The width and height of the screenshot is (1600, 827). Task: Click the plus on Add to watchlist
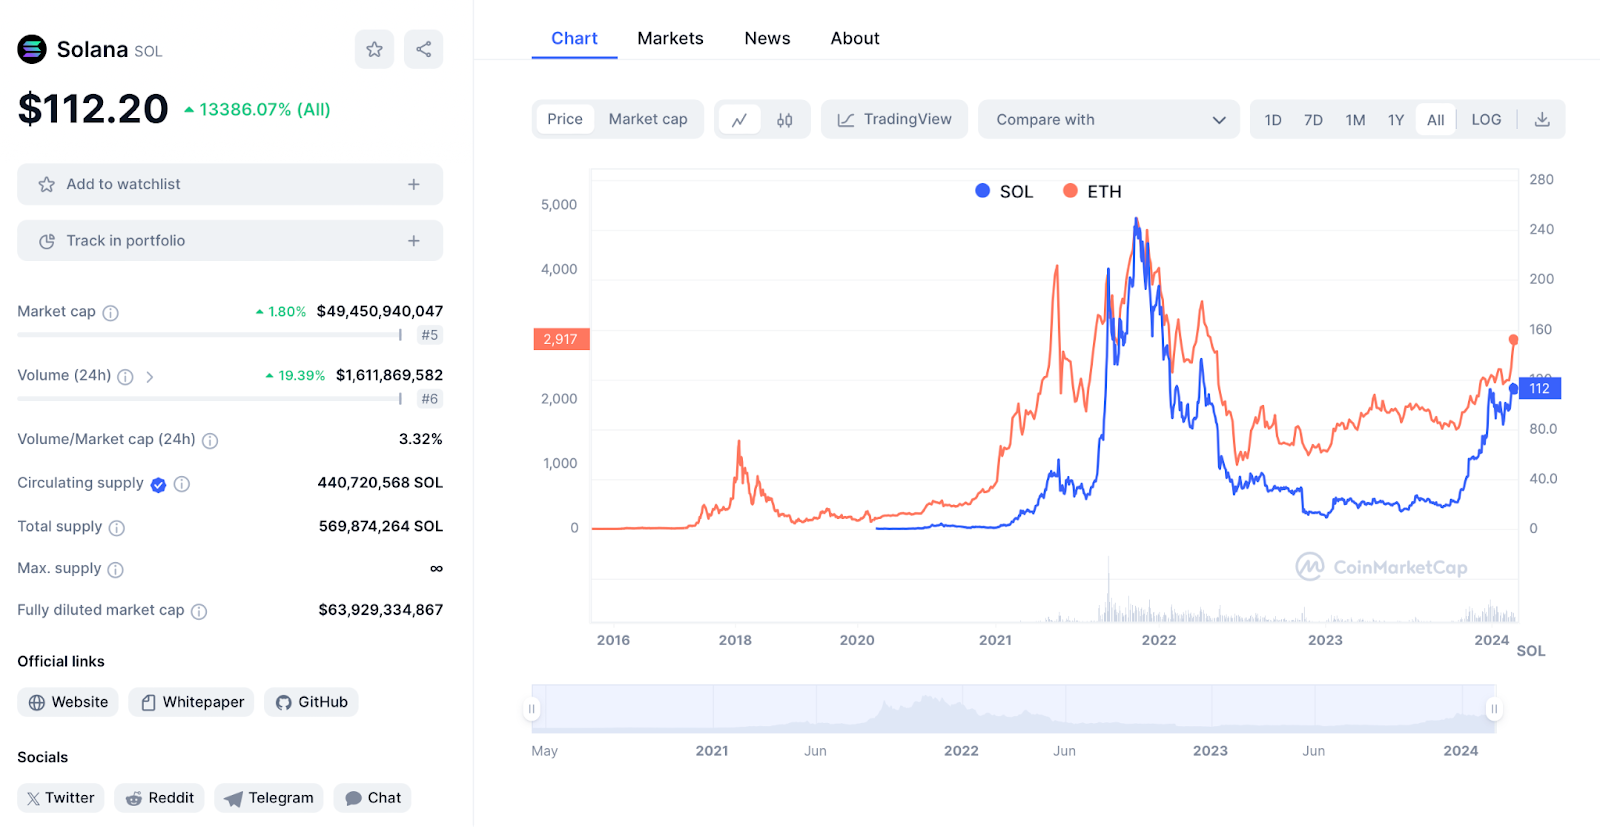click(414, 184)
